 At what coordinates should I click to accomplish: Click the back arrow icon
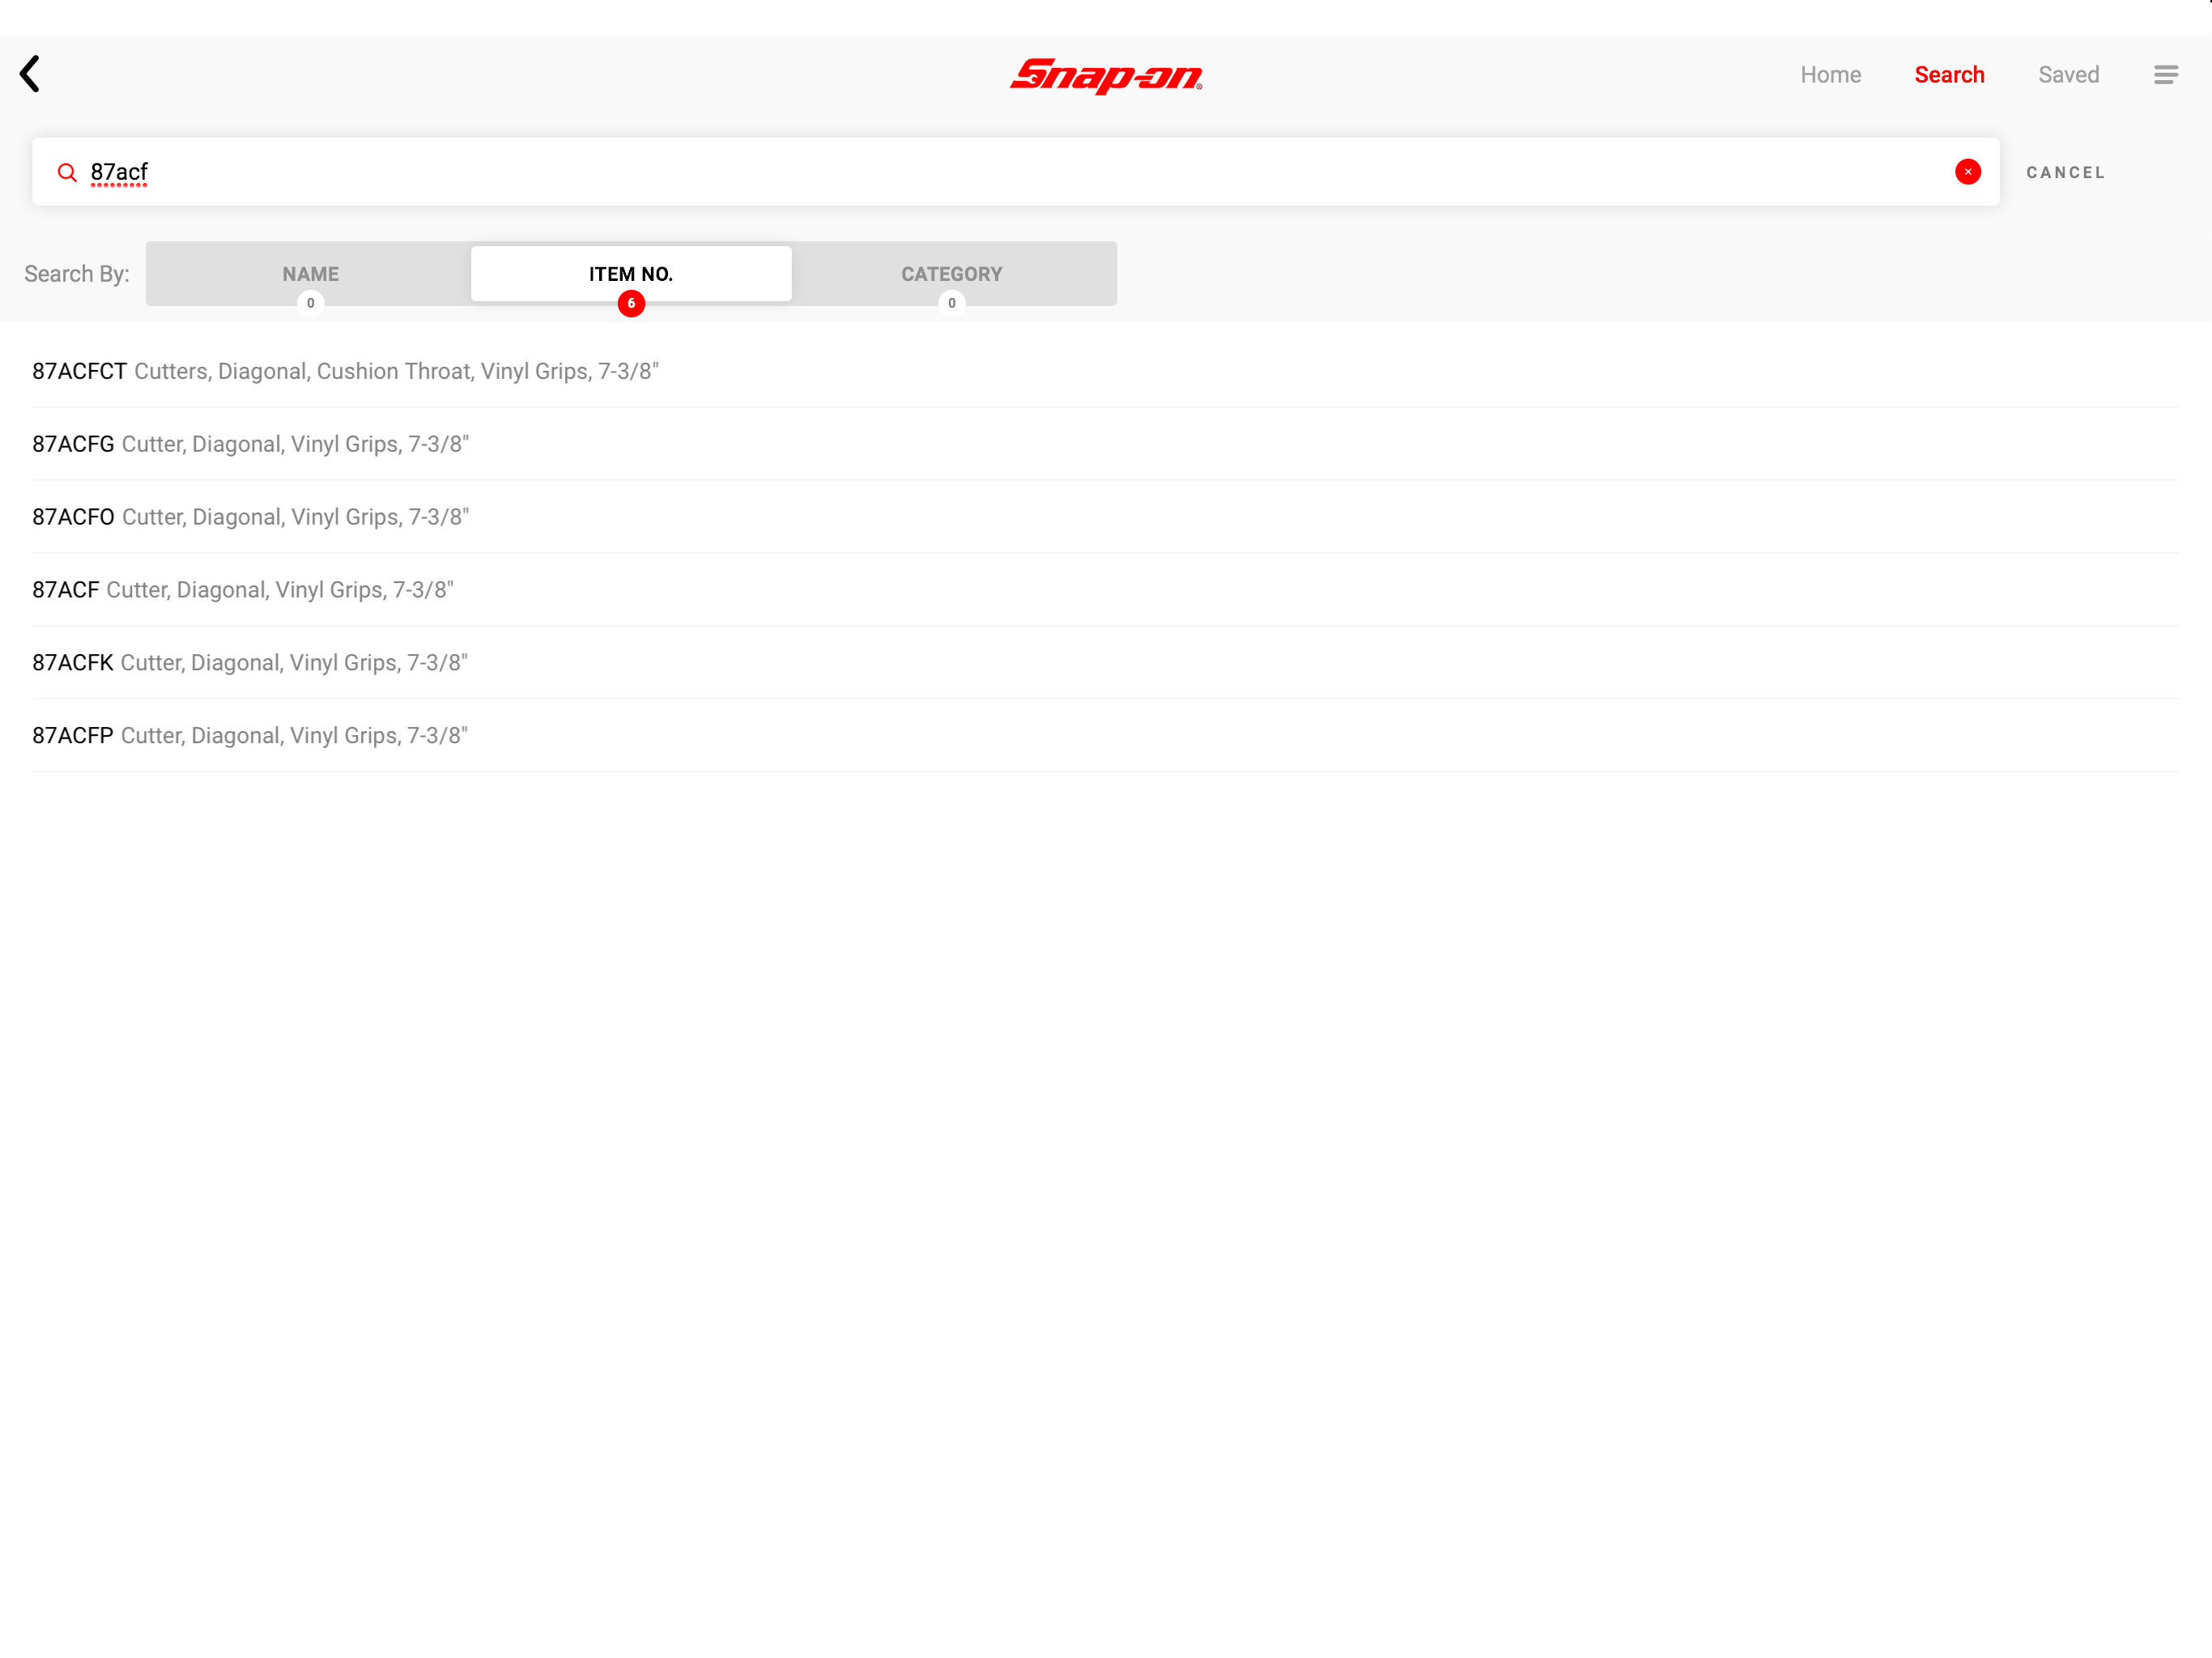(30, 74)
